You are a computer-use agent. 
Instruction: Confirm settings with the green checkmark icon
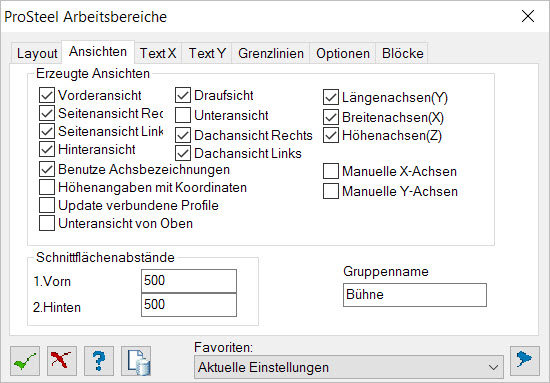click(x=25, y=361)
